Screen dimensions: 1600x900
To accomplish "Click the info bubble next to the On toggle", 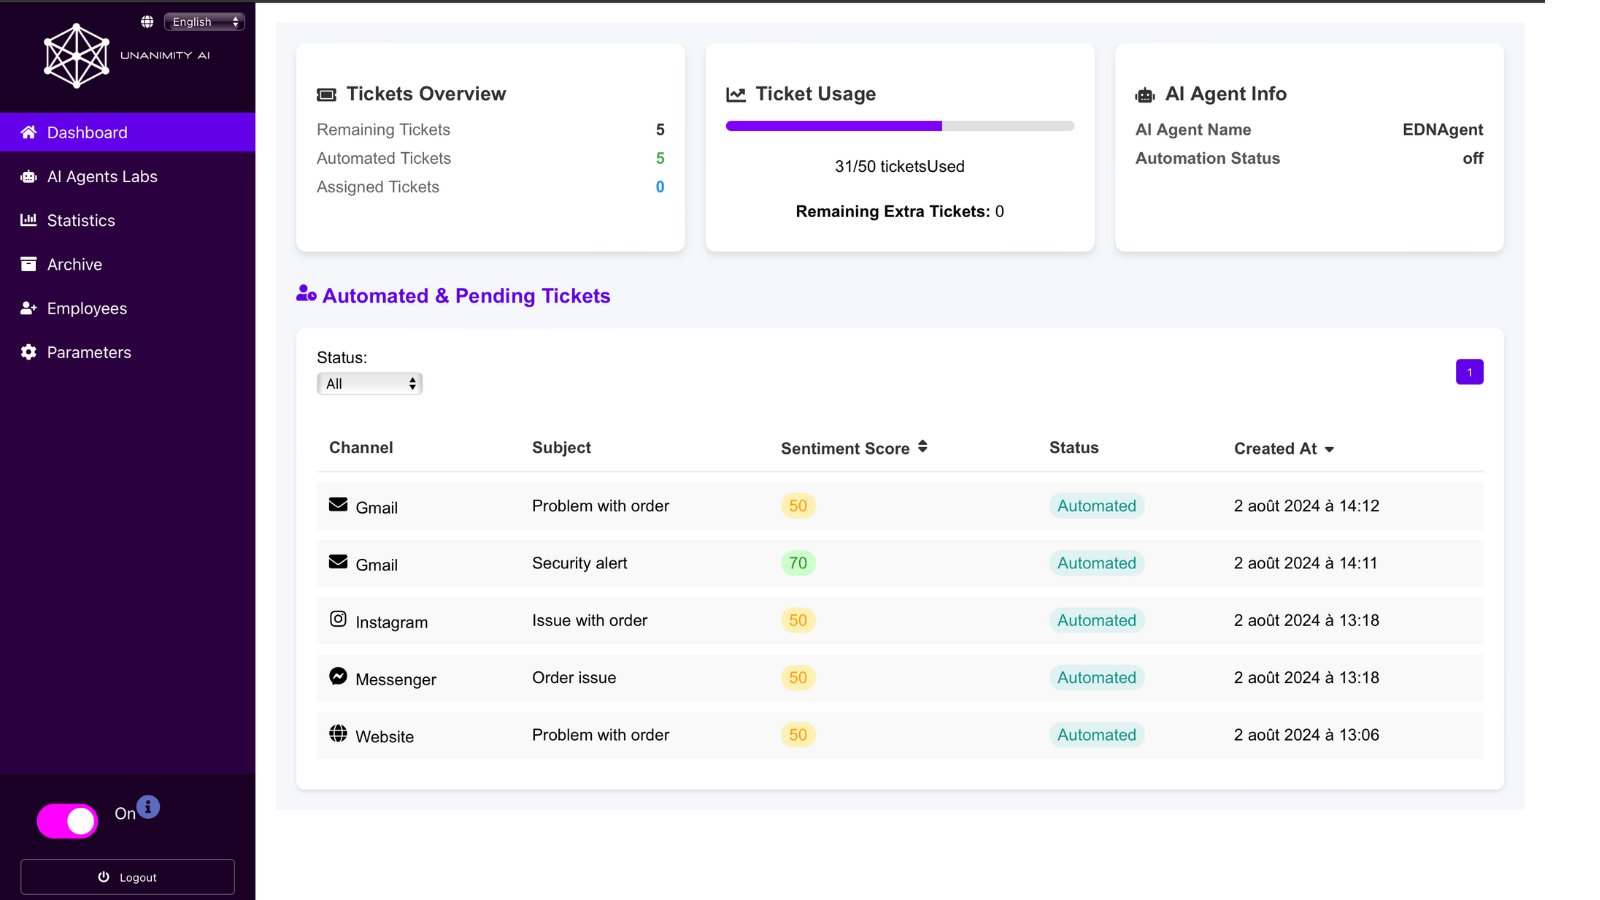I will 148,804.
